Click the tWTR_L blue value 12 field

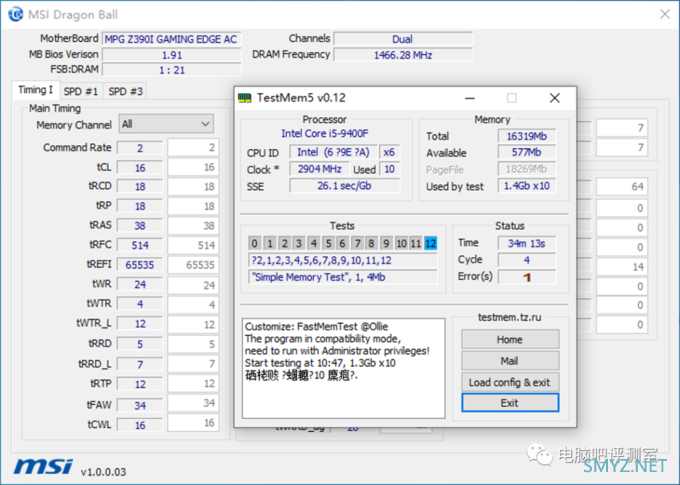tap(140, 324)
